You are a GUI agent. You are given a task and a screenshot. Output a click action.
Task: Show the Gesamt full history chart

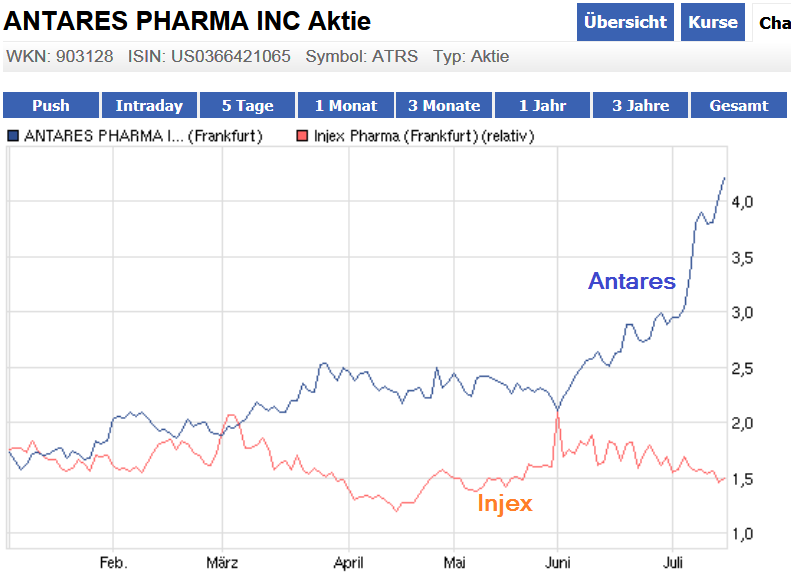point(738,105)
